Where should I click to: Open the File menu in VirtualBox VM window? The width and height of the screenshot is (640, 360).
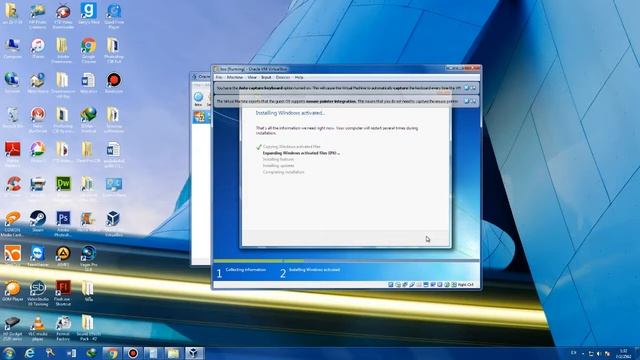tap(219, 77)
